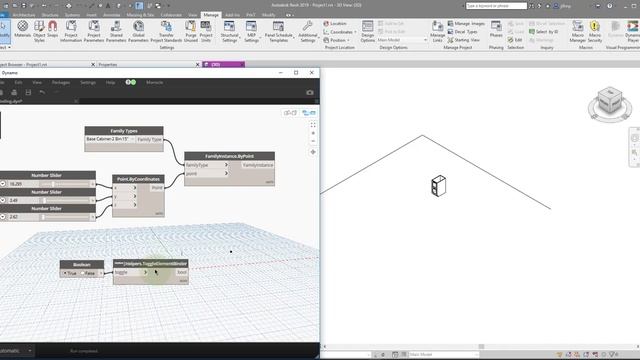640x360 pixels.
Task: Open the Macro Manager
Action: (578, 31)
